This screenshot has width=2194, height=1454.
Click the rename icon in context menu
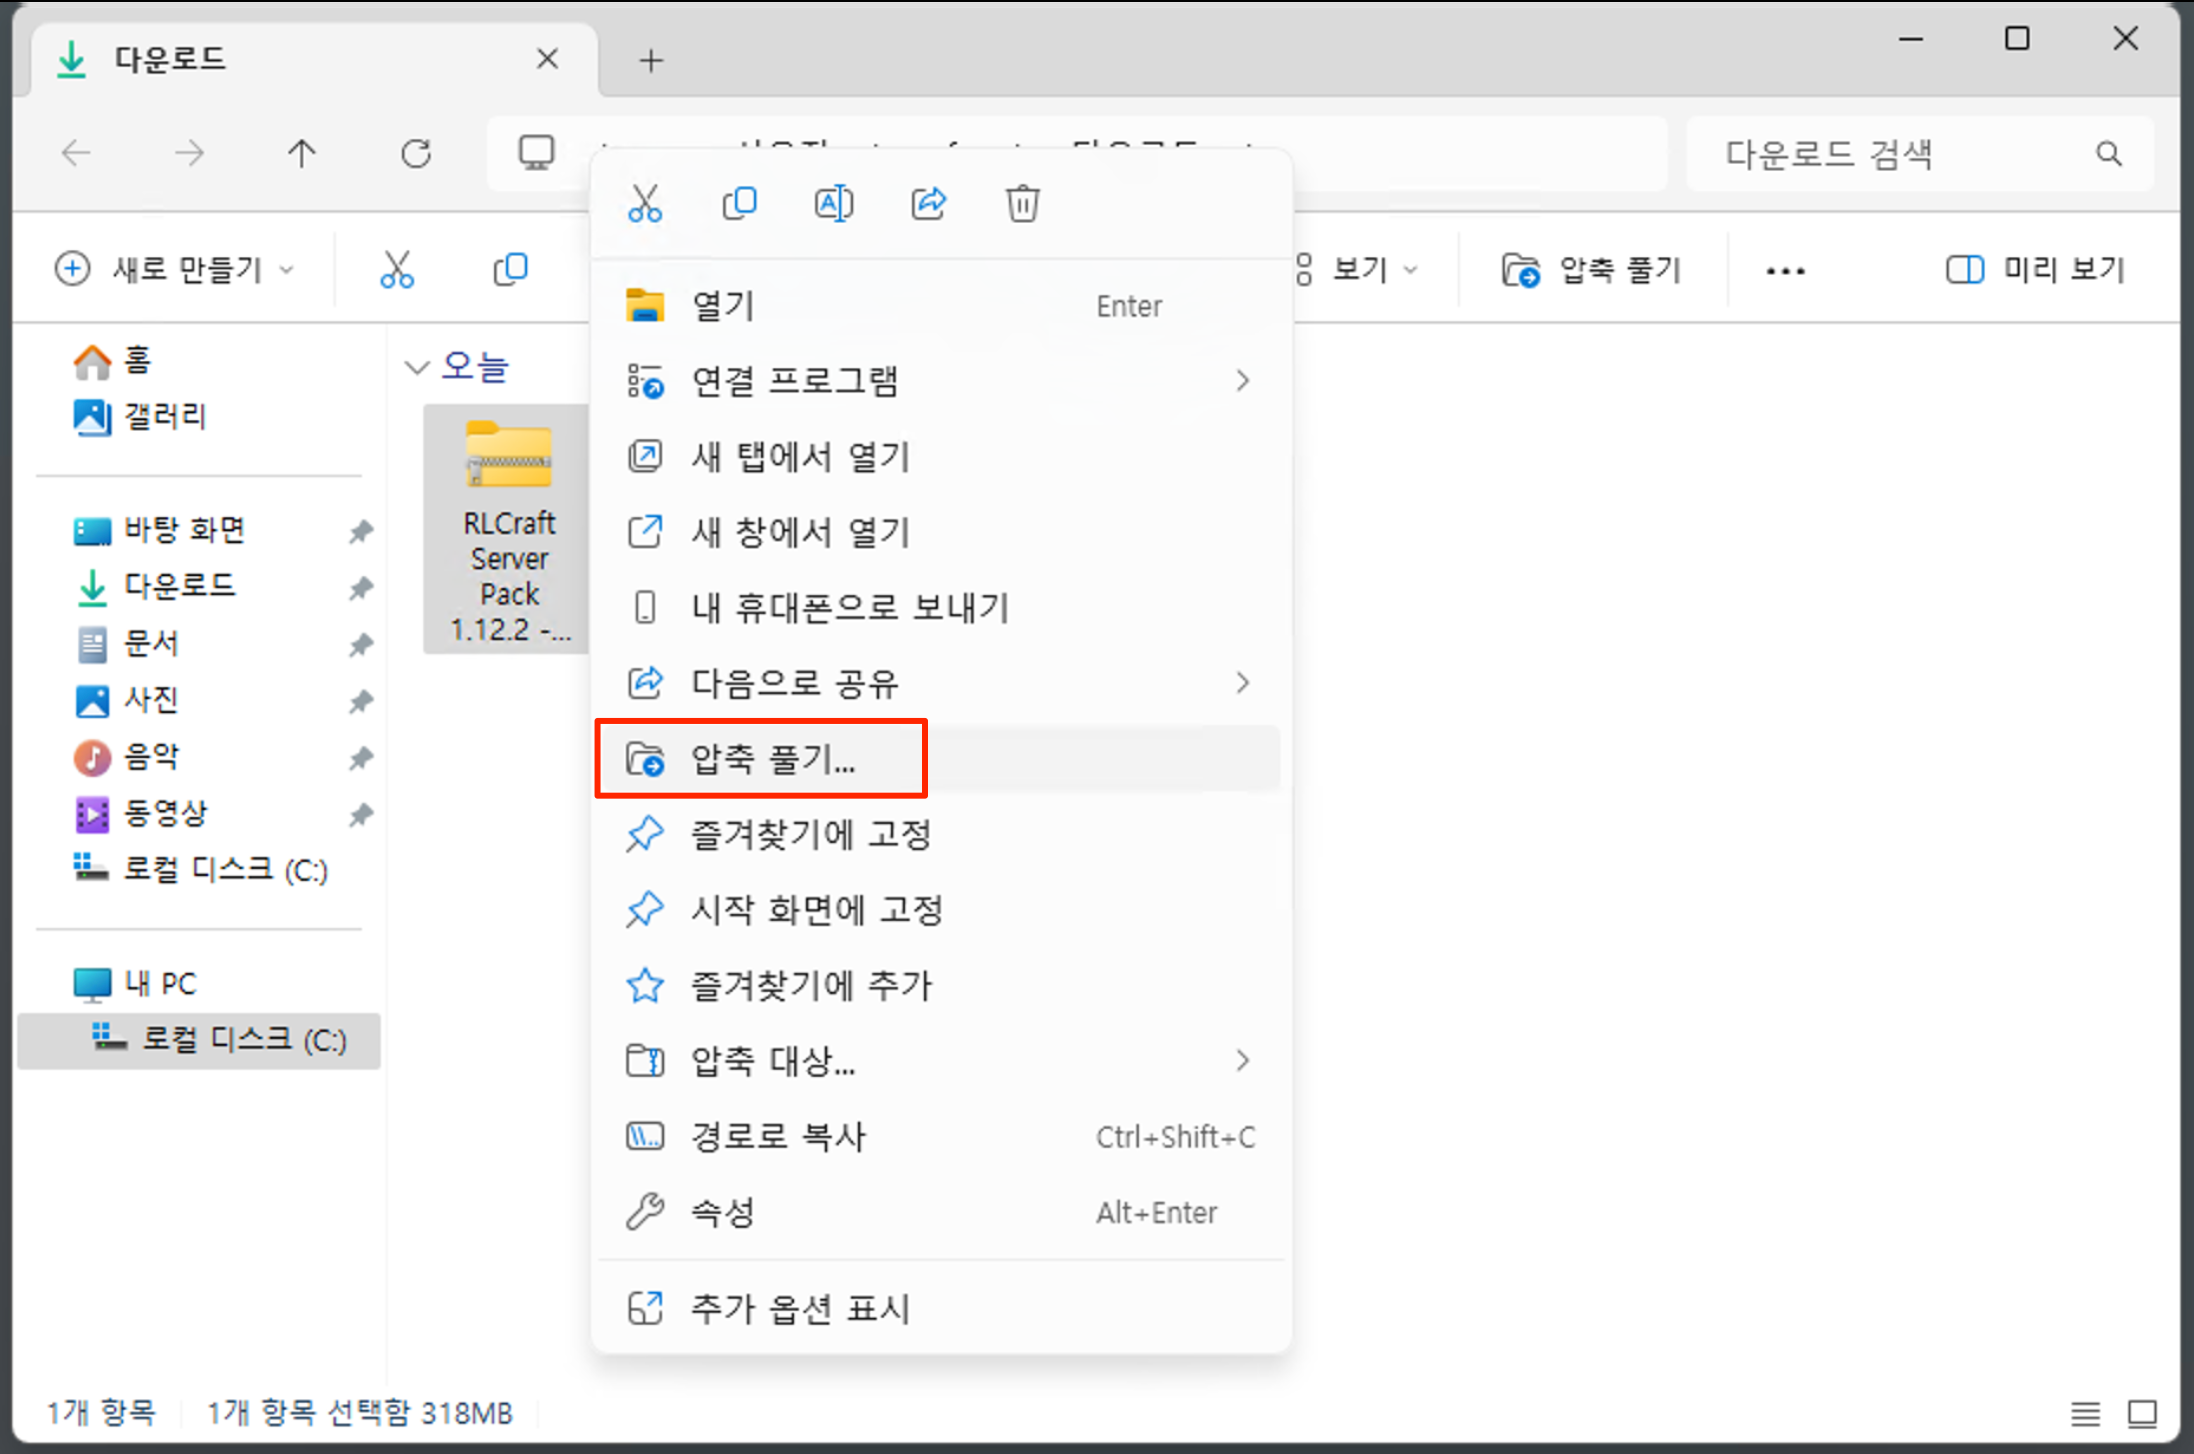(833, 204)
